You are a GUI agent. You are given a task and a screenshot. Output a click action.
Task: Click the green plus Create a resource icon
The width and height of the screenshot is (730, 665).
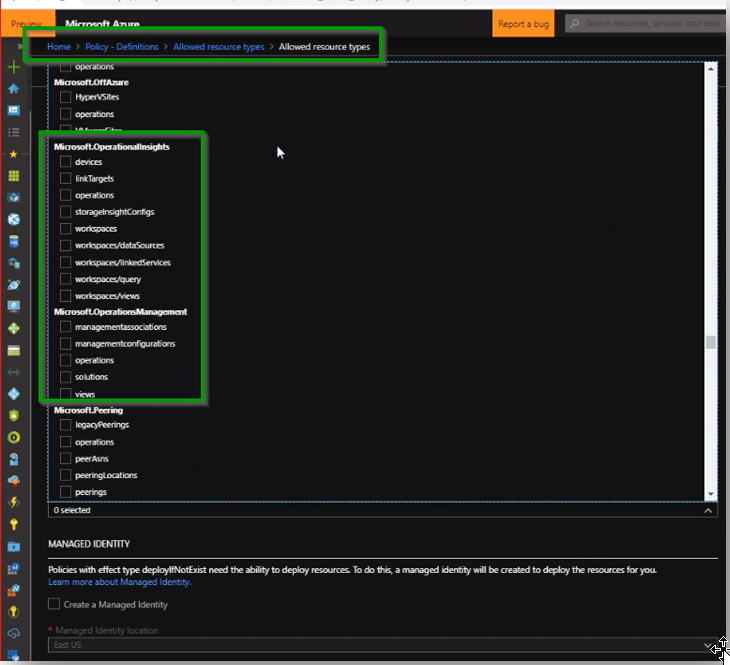pos(14,67)
